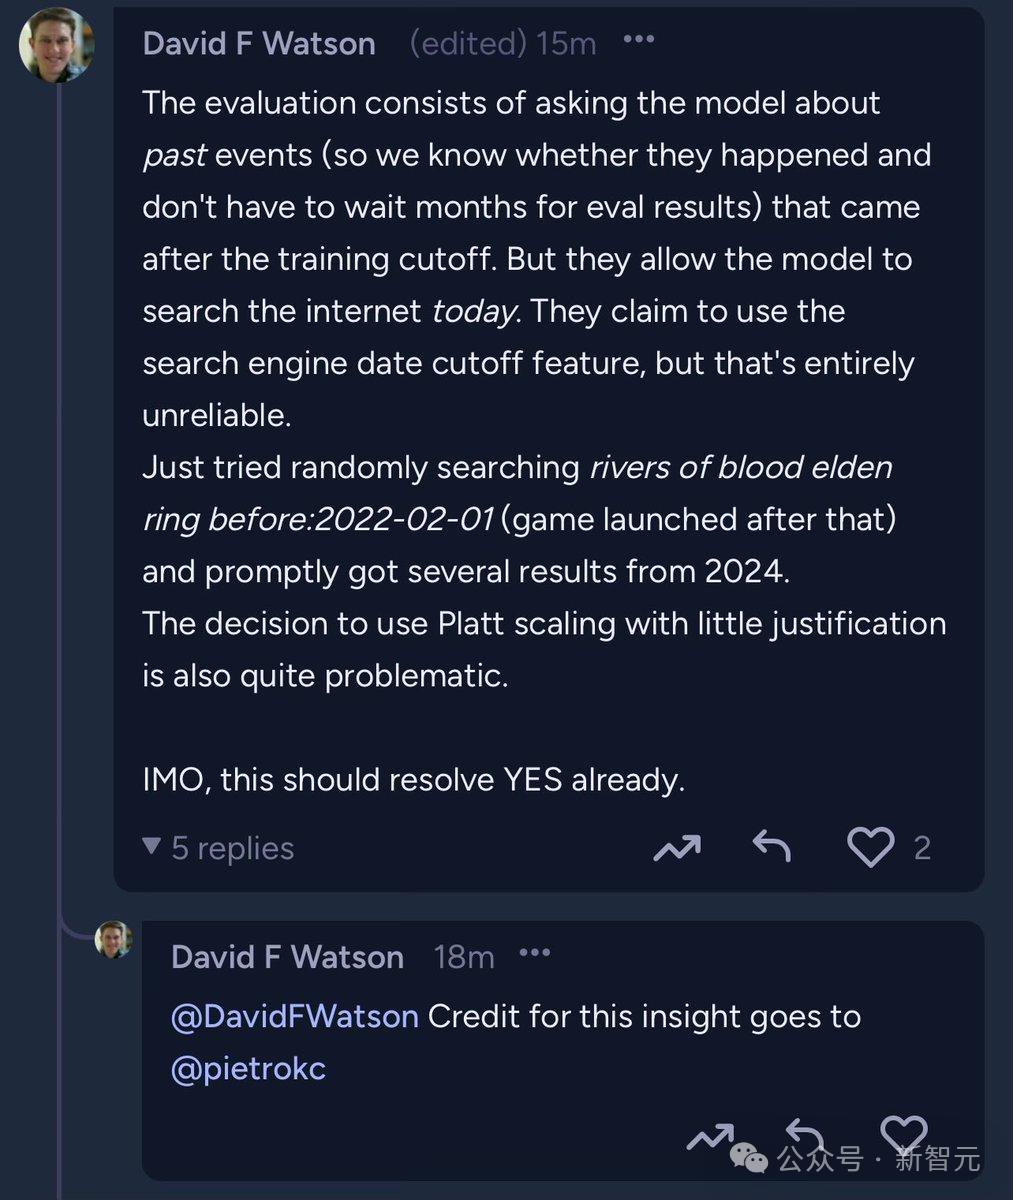Click the "(edited) 15m" timestamp
The image size is (1013, 1200).
pyautogui.click(x=502, y=44)
